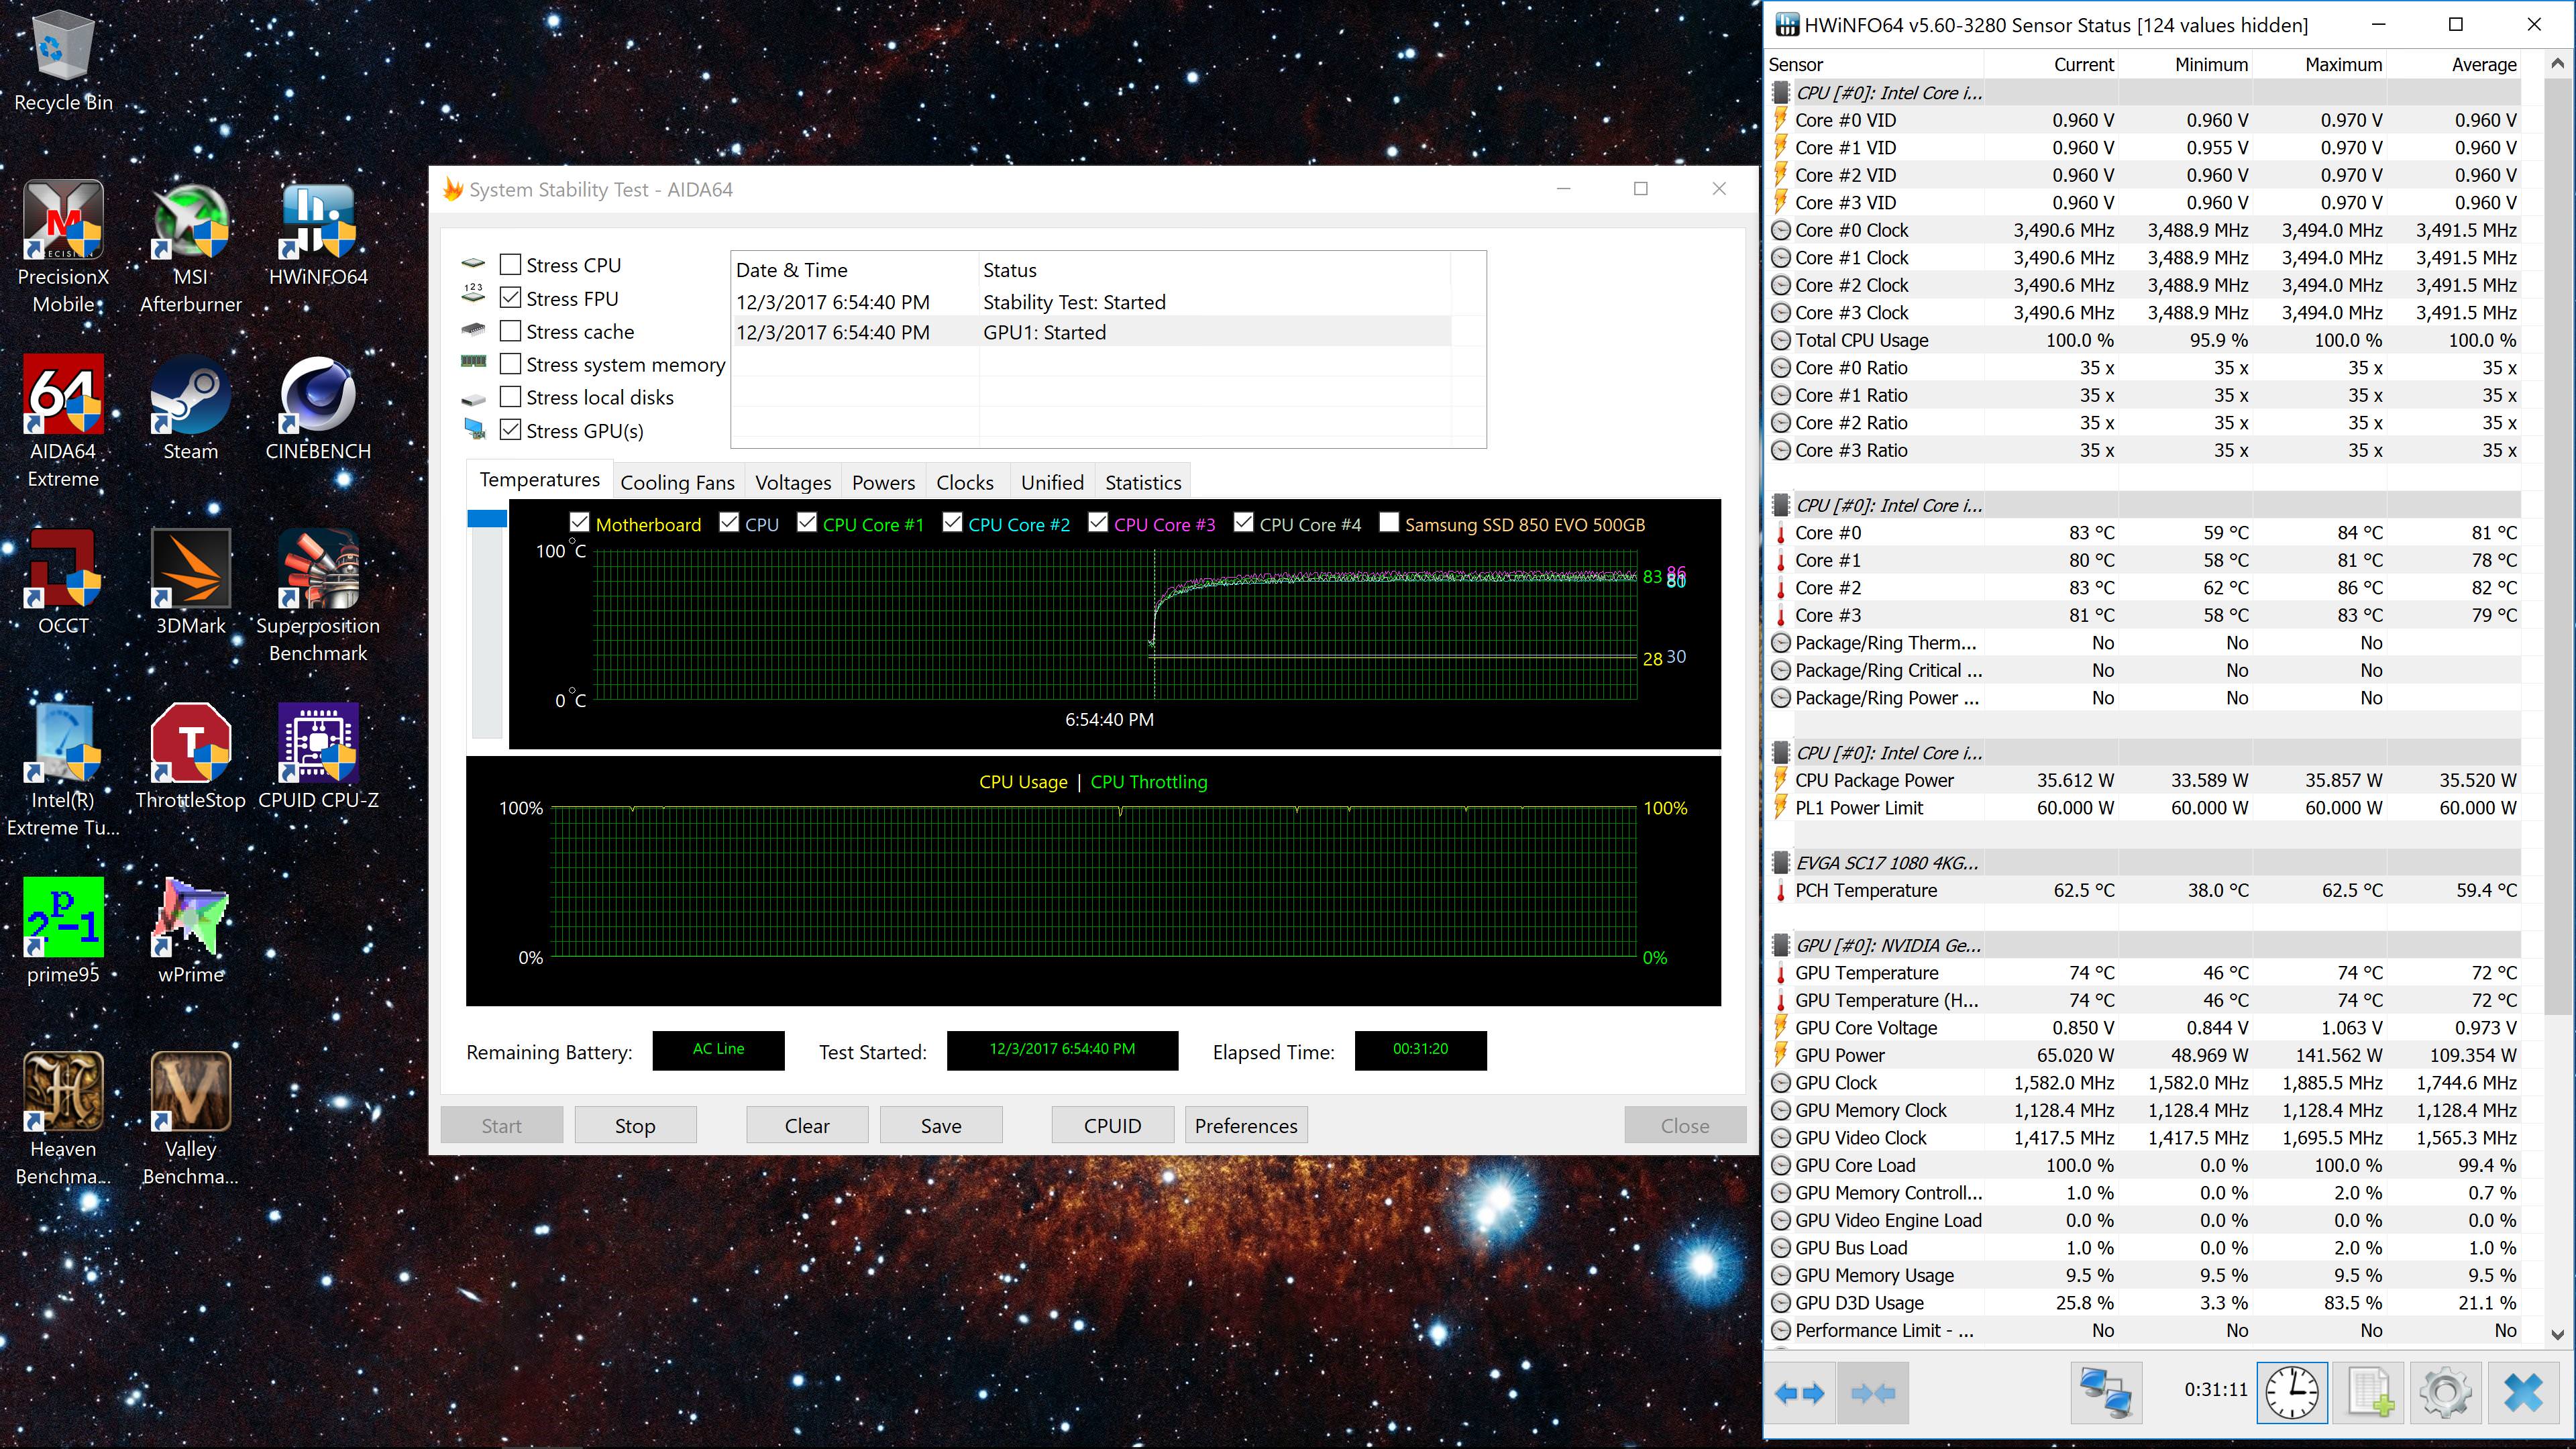Select the GPU Temperature row in HWiNFO
The image size is (2576, 1449).
[2144, 972]
